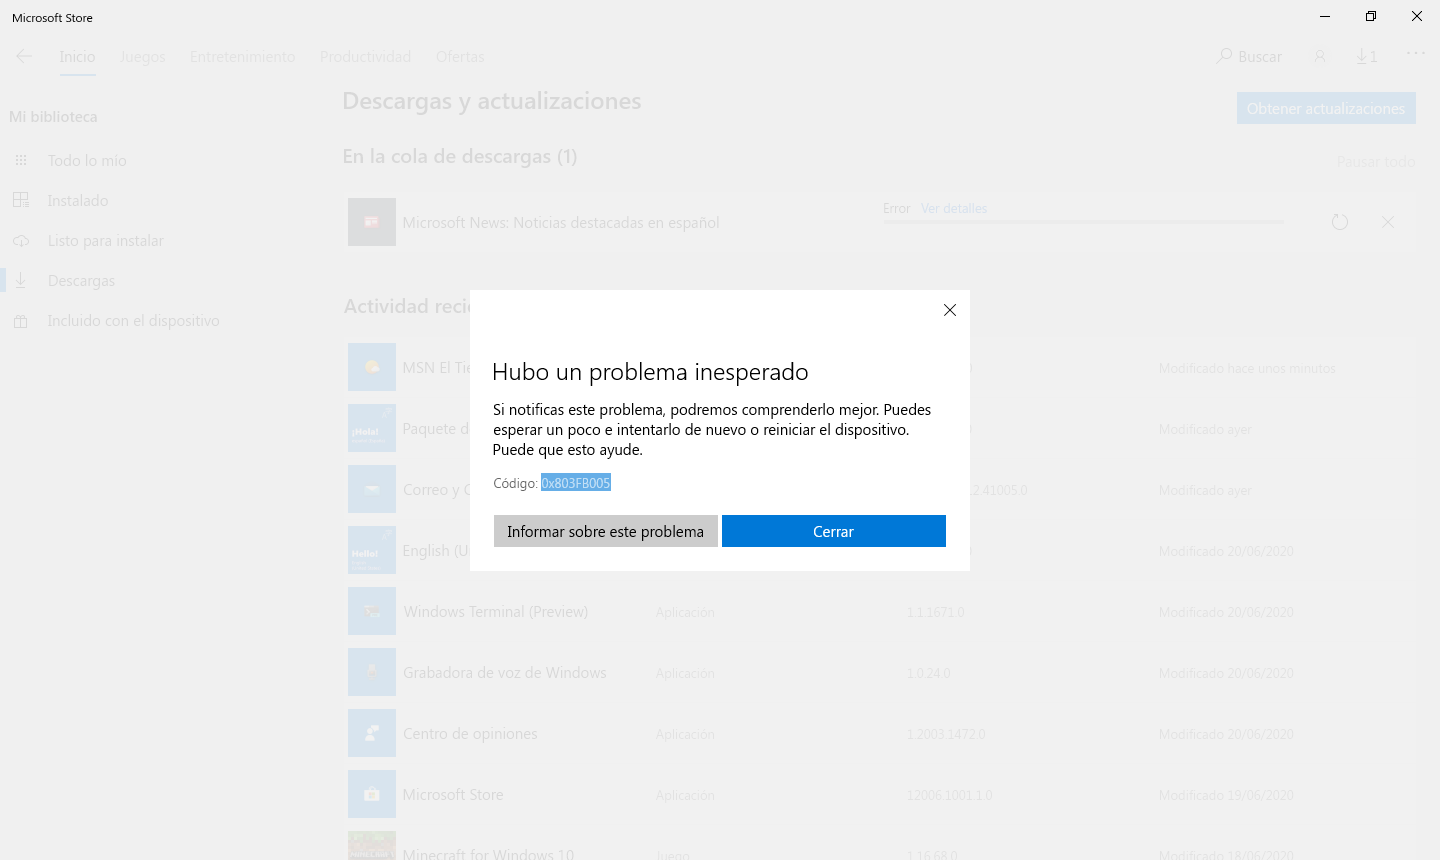Switch to the Productividad tab
1440x860 pixels.
(x=366, y=57)
